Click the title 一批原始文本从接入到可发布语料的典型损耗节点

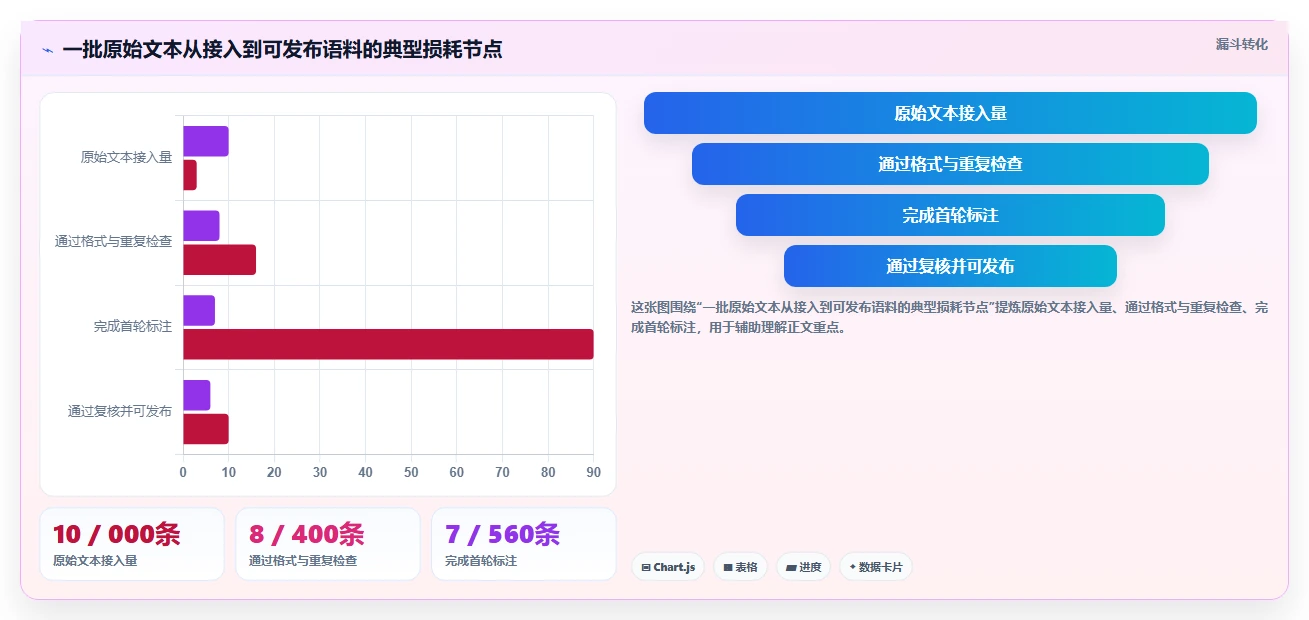click(282, 49)
